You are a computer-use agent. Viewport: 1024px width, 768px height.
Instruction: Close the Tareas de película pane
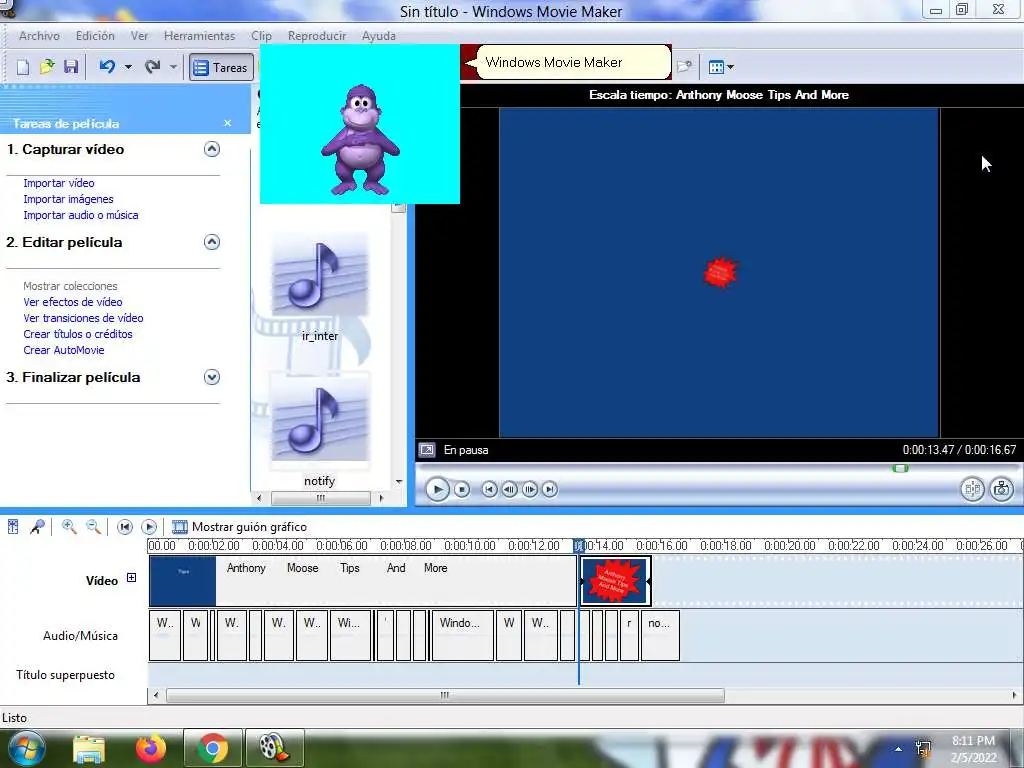(227, 123)
